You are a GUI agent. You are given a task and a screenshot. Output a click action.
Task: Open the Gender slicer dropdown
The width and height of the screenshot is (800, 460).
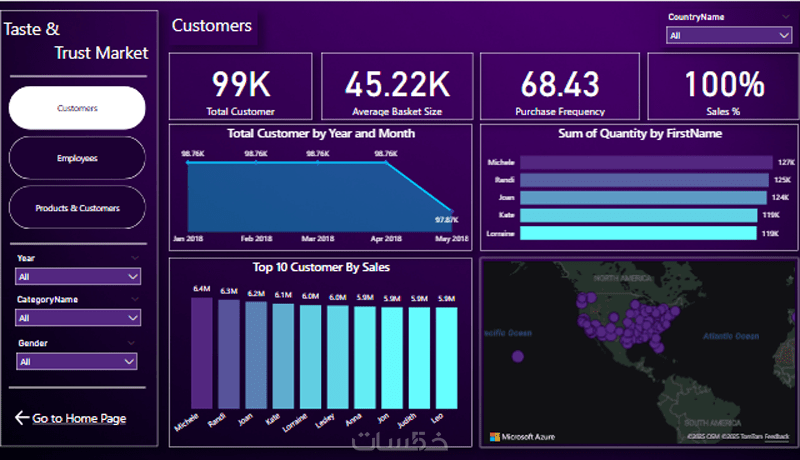pos(77,362)
